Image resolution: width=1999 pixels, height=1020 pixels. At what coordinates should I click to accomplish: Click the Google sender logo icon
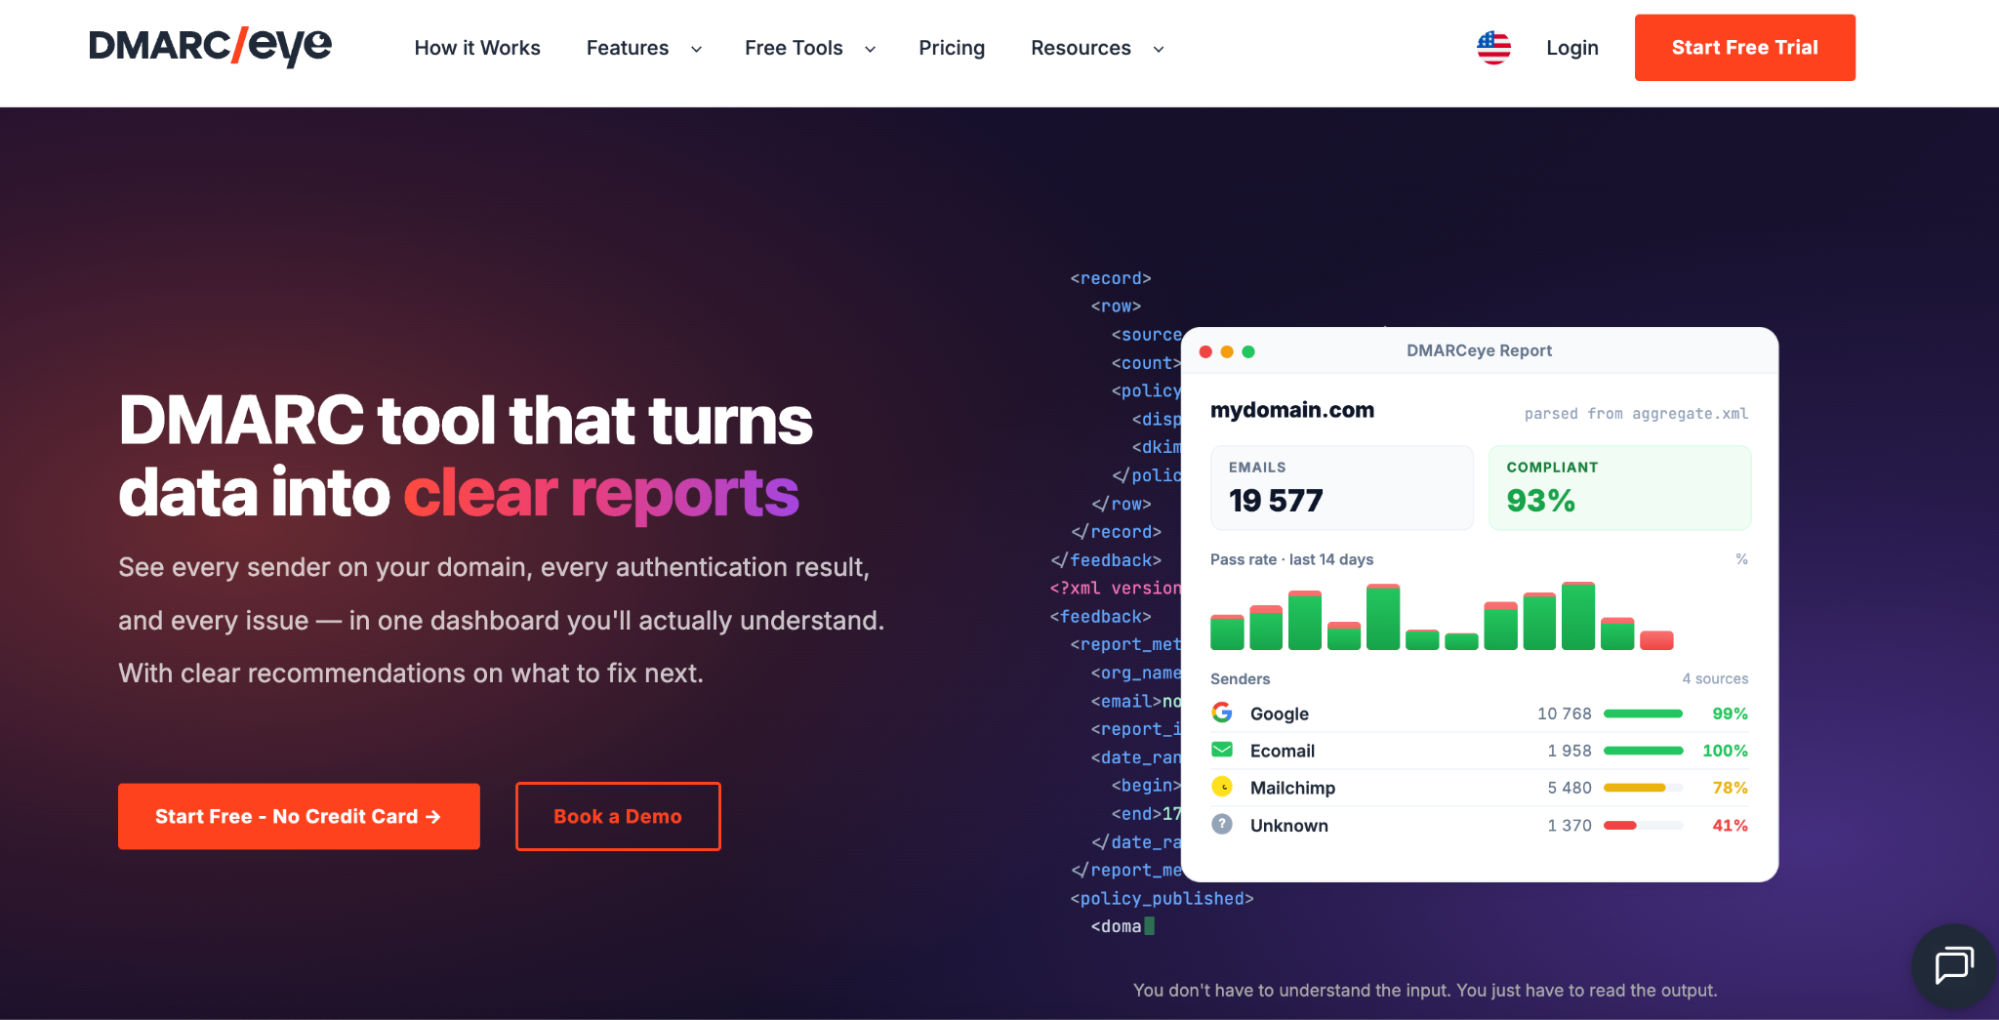pos(1222,712)
